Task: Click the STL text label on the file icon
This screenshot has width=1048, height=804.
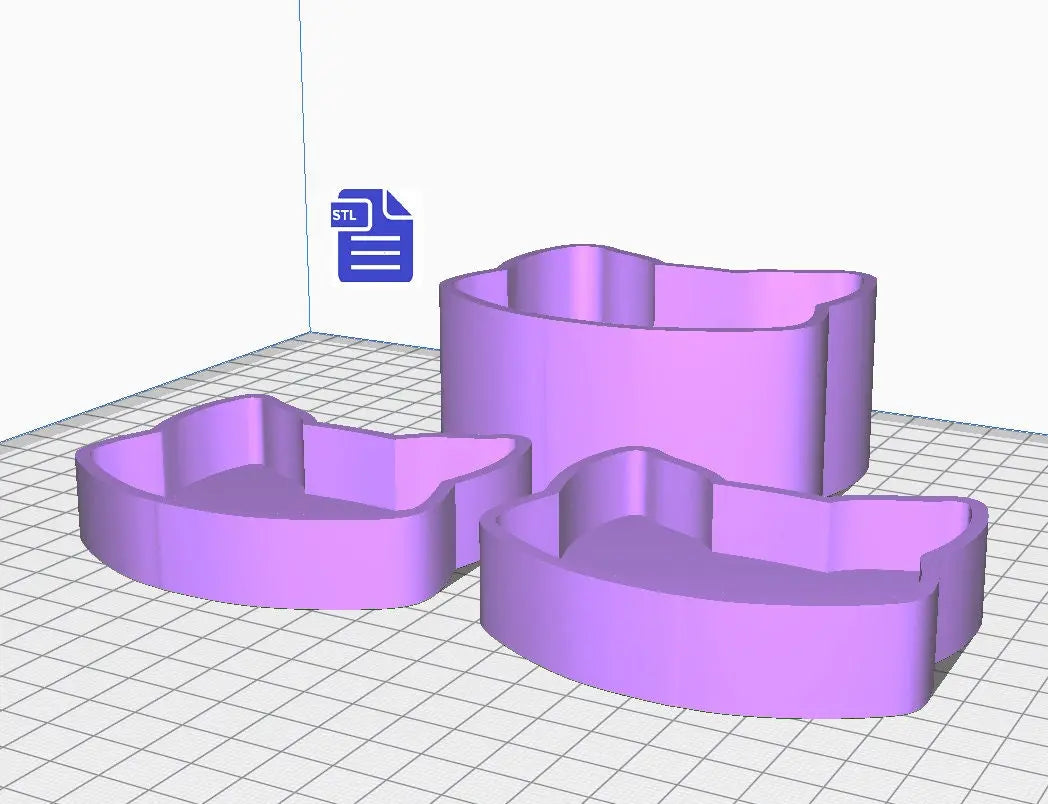Action: 344,215
